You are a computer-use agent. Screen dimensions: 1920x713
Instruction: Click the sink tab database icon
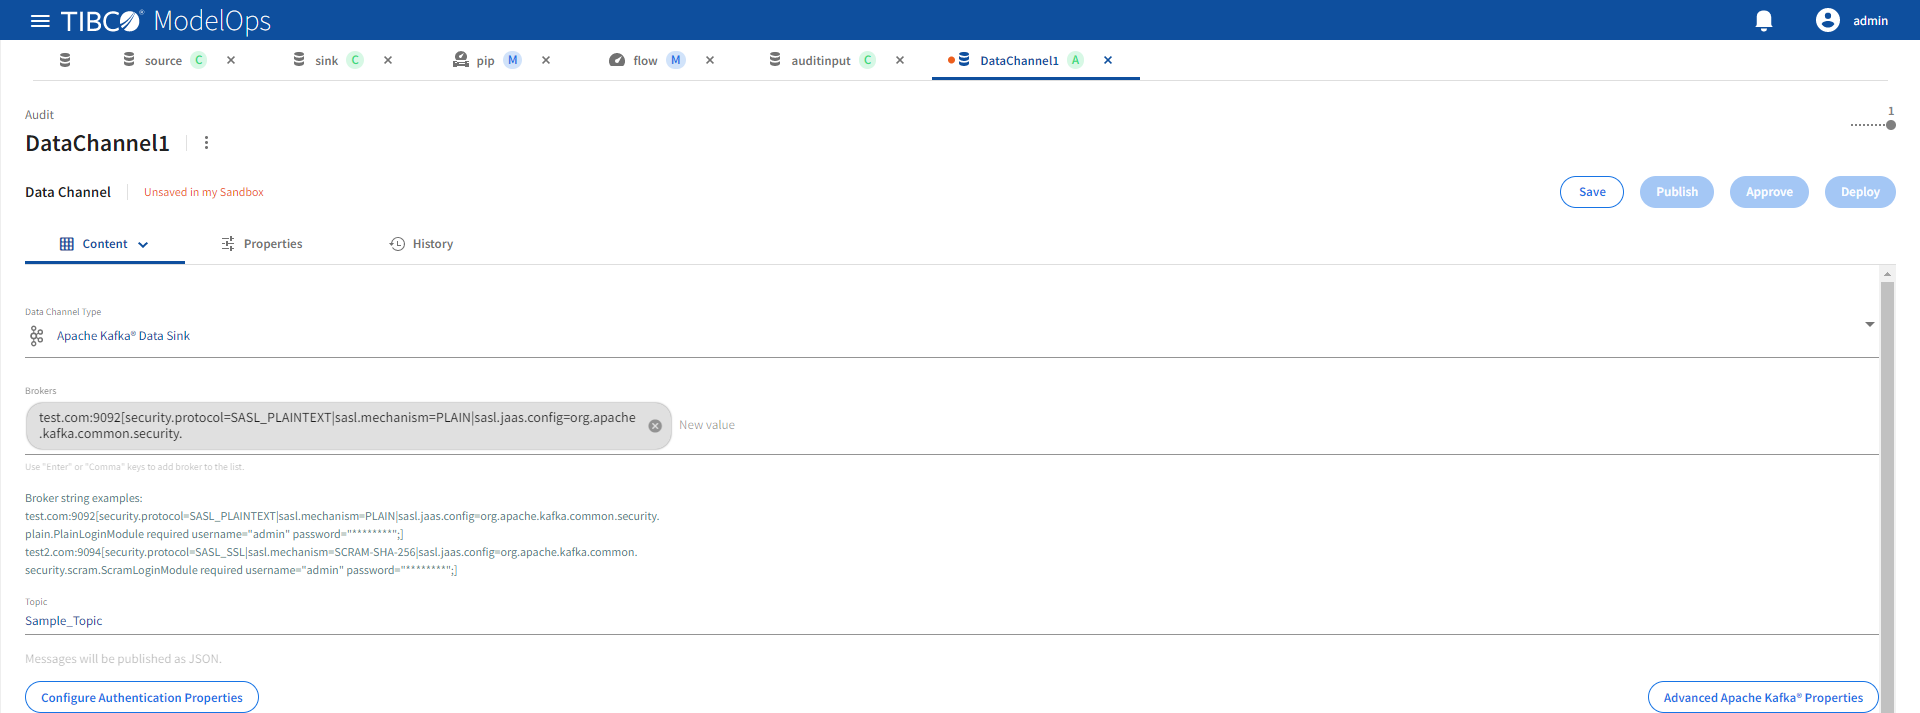click(x=299, y=60)
